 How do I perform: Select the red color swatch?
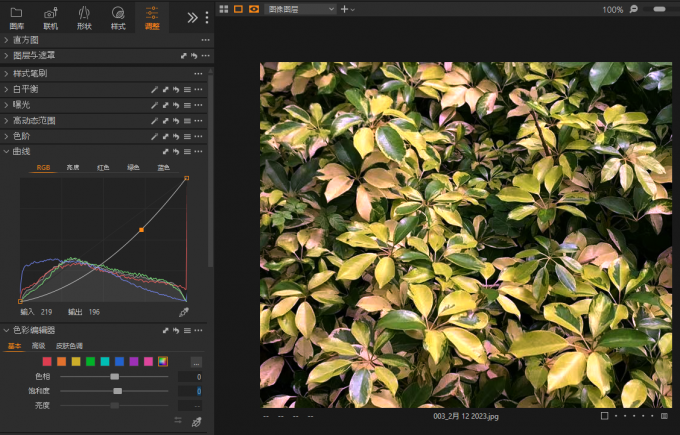click(x=47, y=361)
